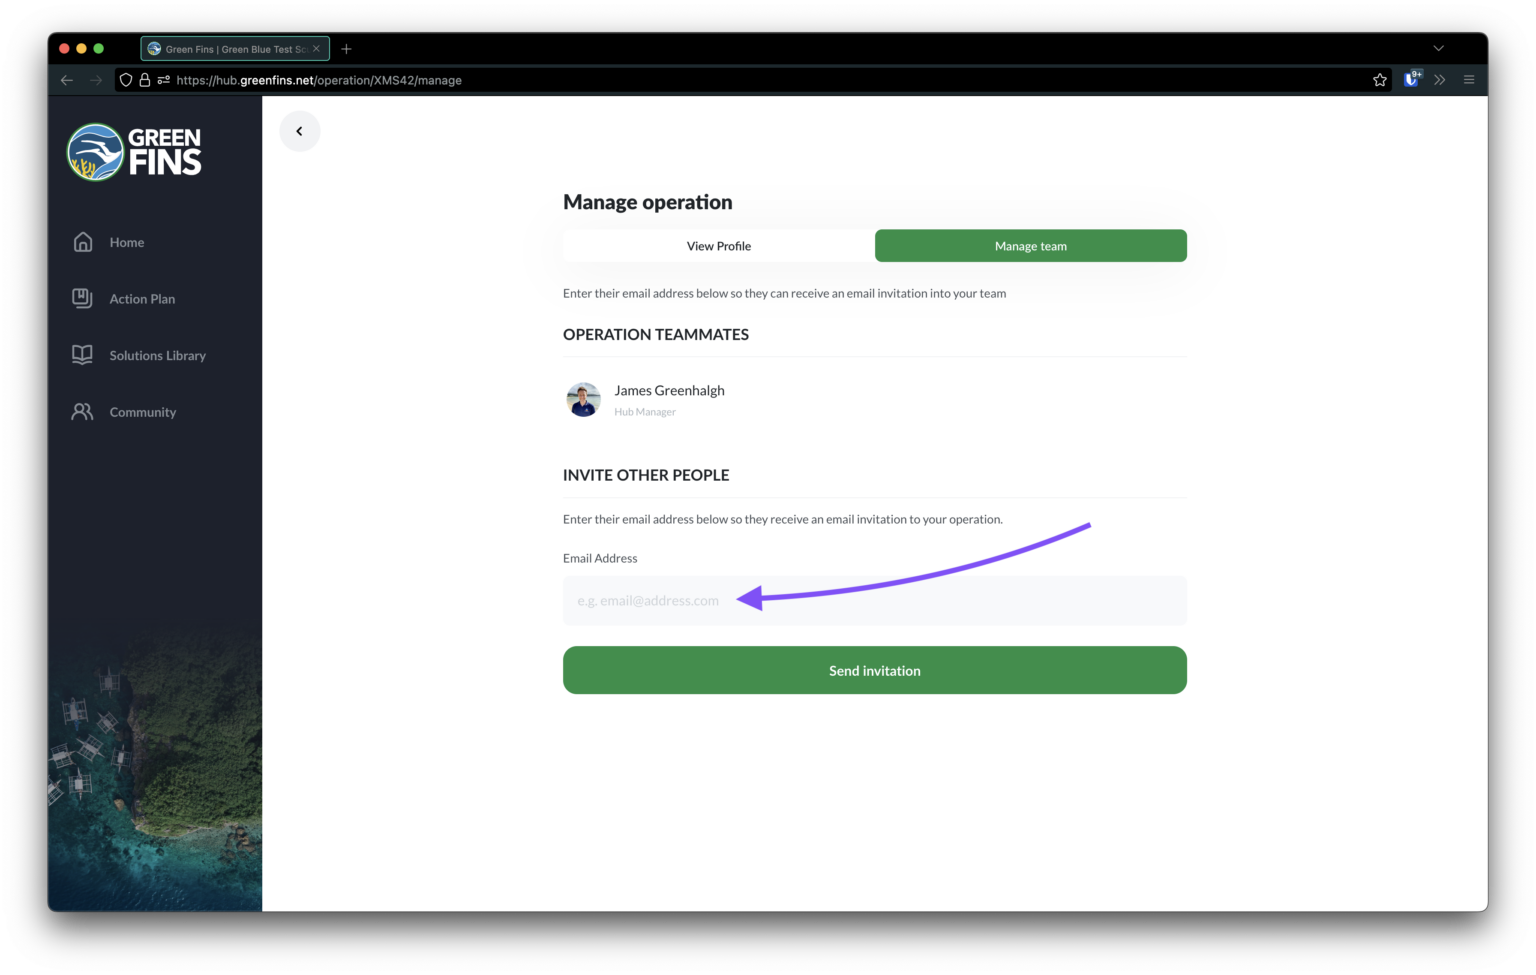Image resolution: width=1536 pixels, height=975 pixels.
Task: Switch to the View Profile tab
Action: tap(718, 245)
